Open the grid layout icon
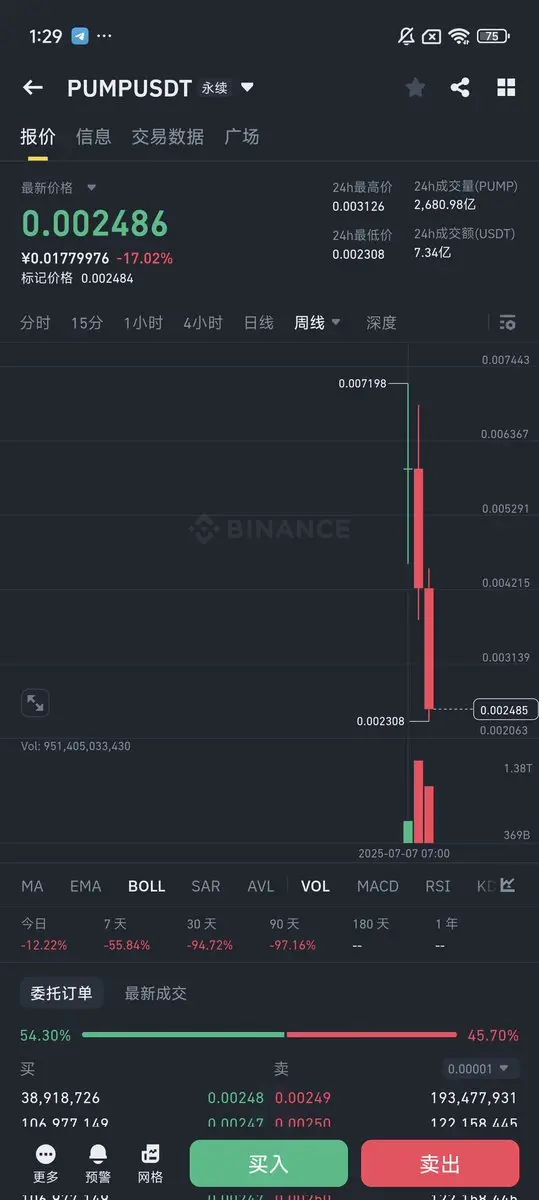The width and height of the screenshot is (539, 1200). (507, 88)
